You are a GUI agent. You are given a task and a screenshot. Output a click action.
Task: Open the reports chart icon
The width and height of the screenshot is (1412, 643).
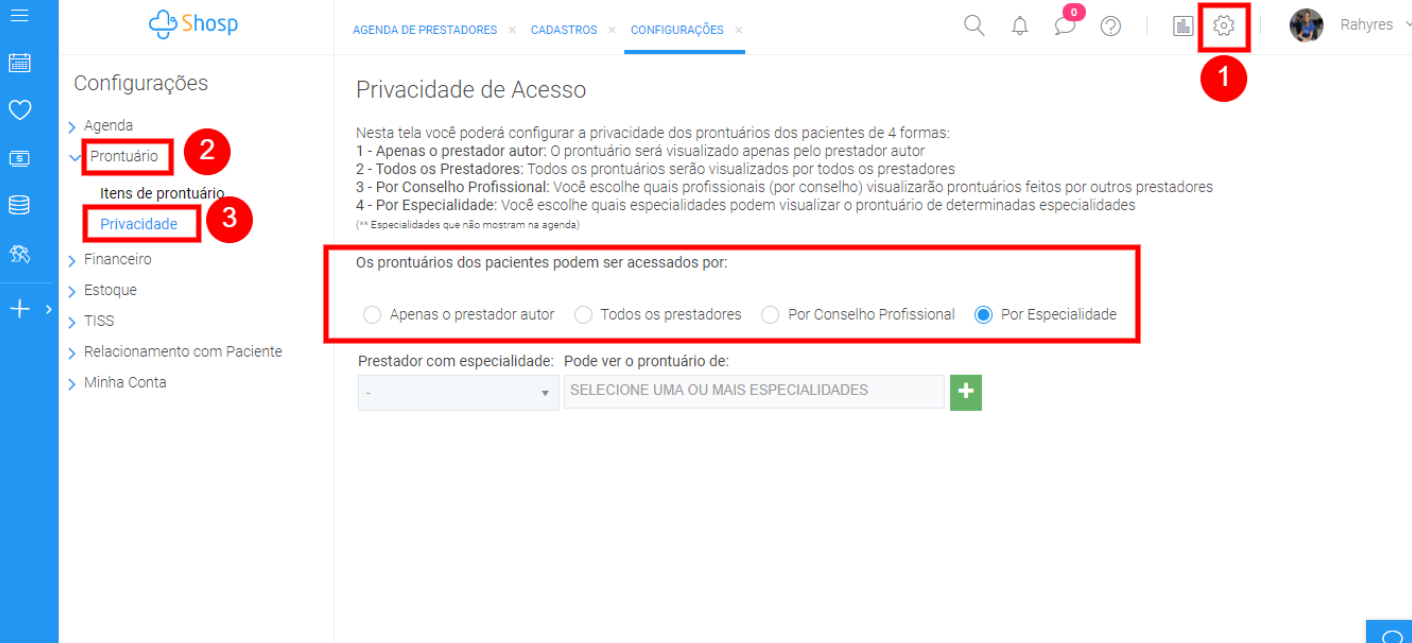click(1183, 27)
